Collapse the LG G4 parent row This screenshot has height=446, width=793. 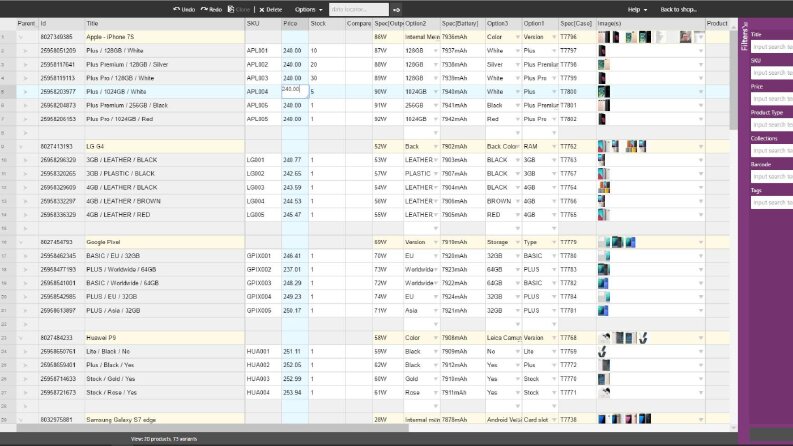coord(21,147)
